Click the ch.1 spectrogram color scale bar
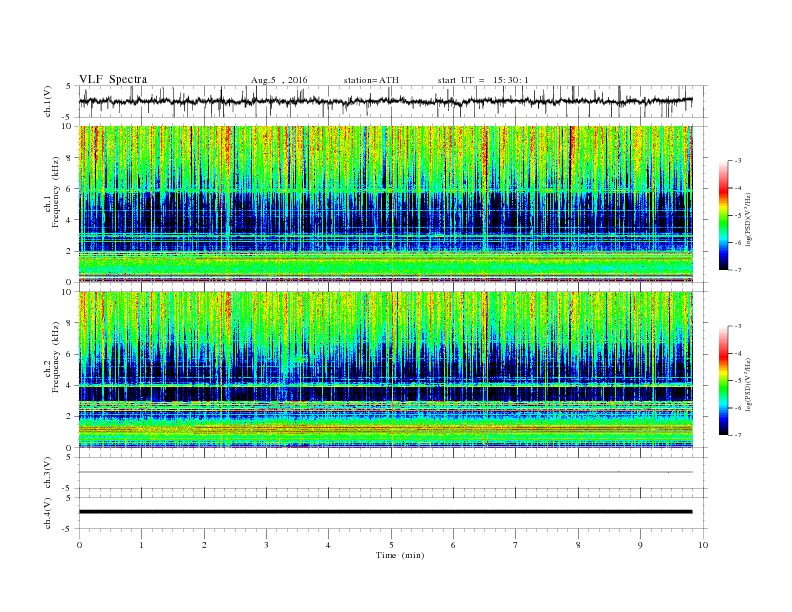 (x=723, y=215)
